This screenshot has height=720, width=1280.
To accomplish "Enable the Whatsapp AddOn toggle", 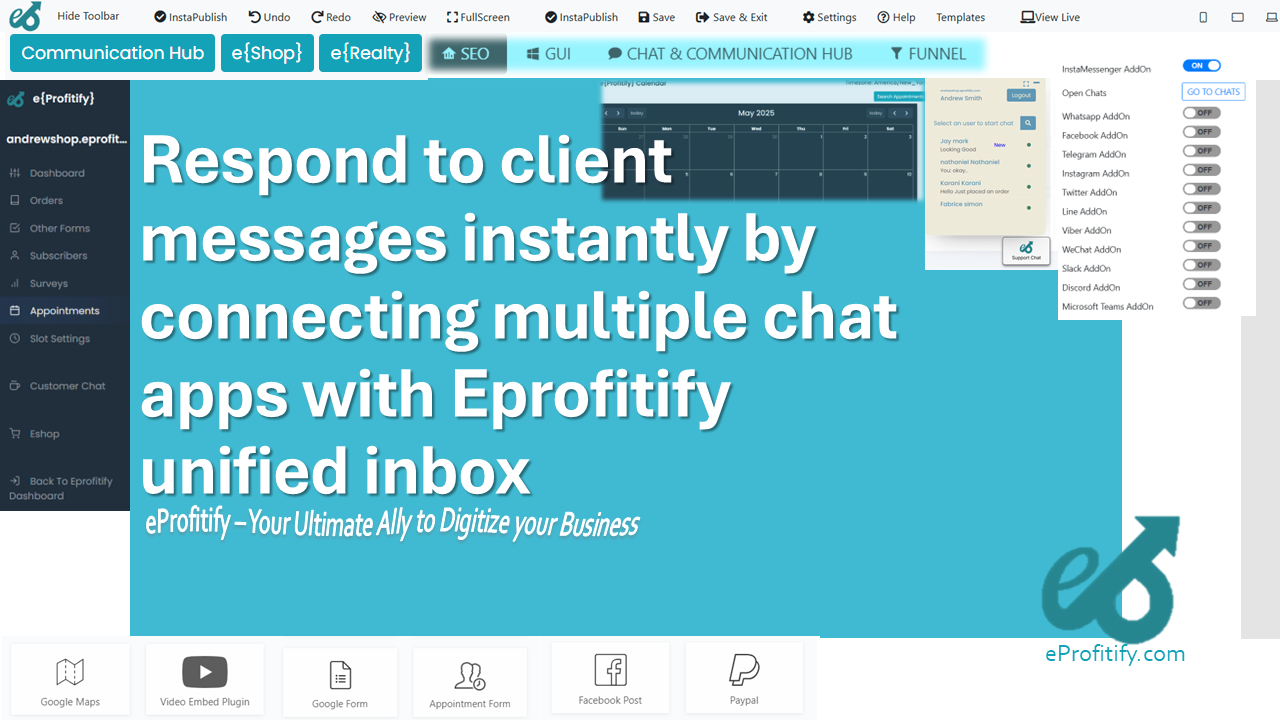I will click(1201, 113).
